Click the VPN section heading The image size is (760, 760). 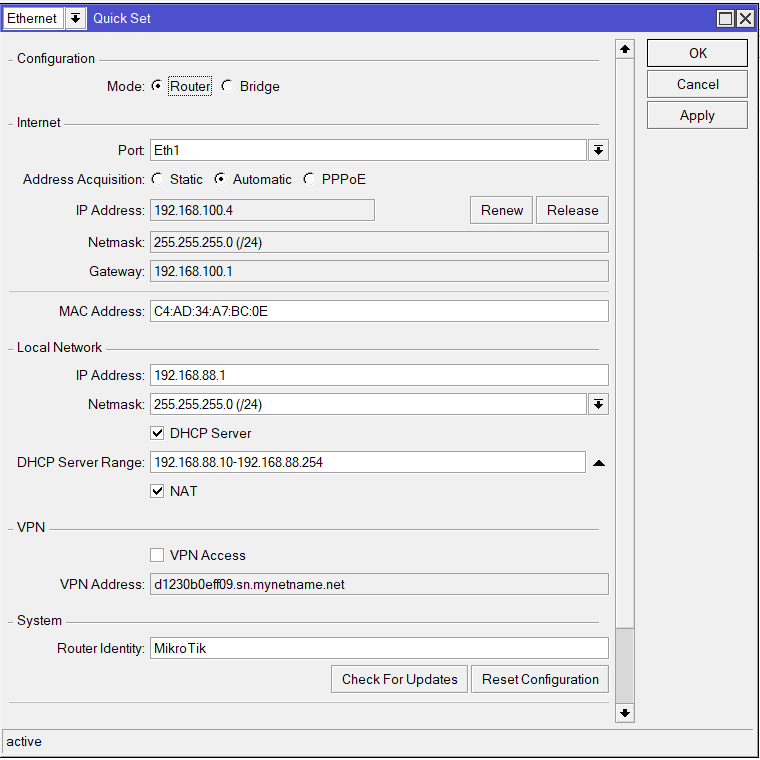(x=31, y=527)
